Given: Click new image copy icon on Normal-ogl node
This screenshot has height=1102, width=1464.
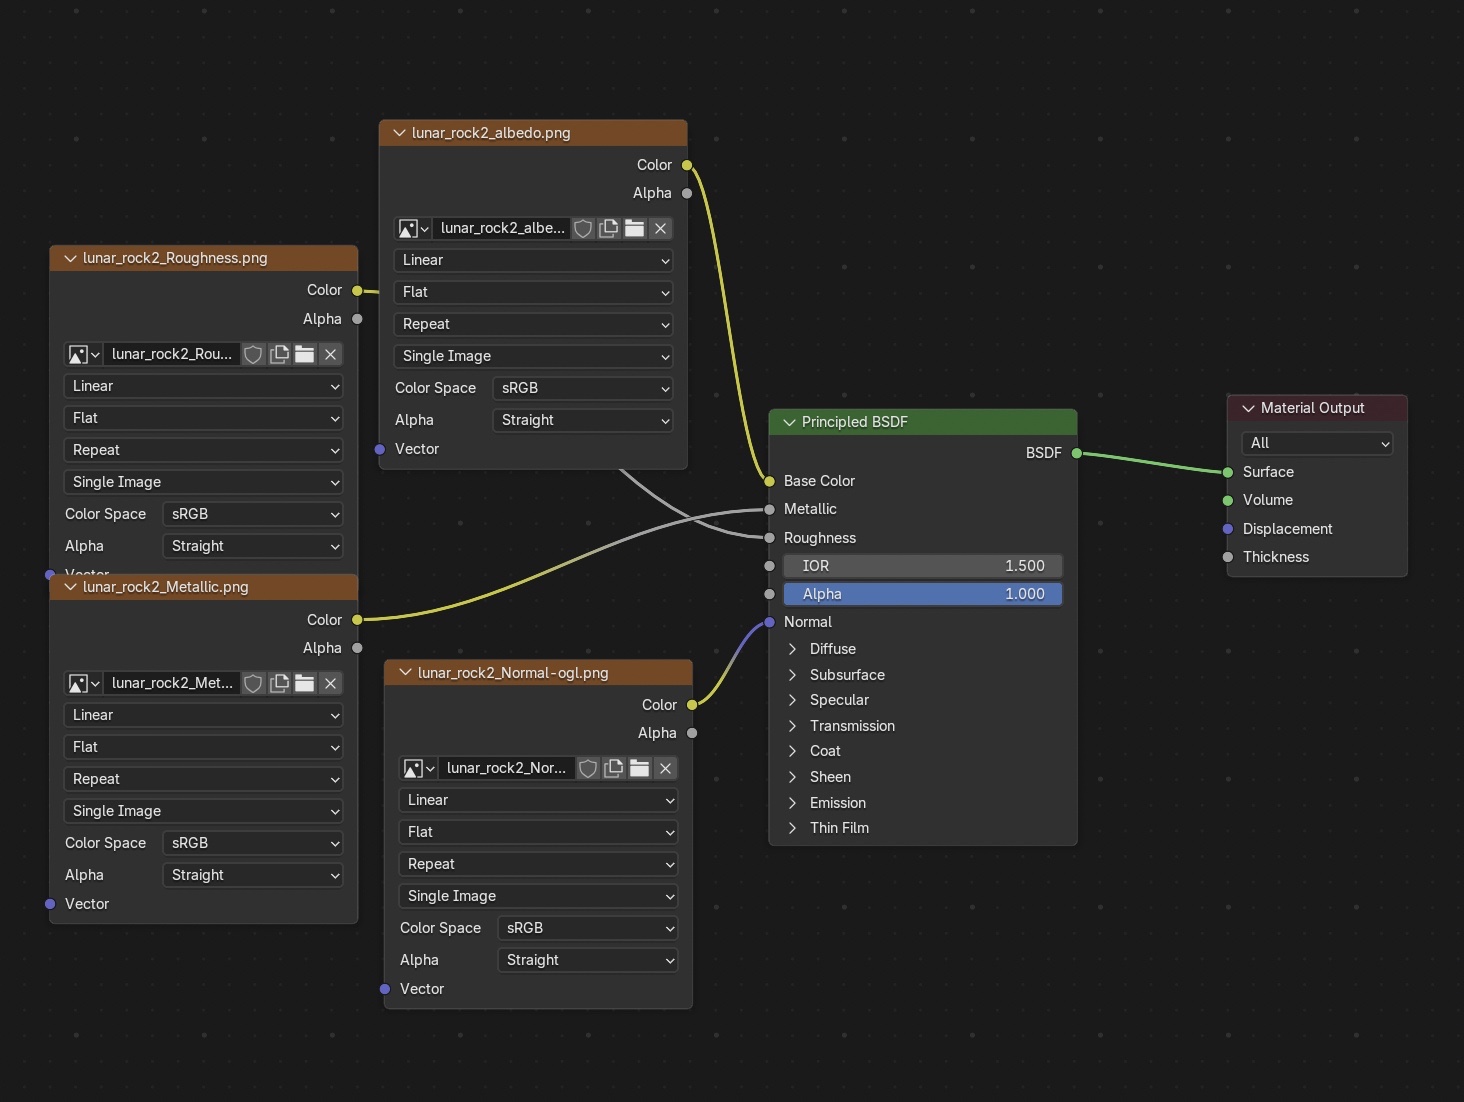Looking at the screenshot, I should click(x=614, y=769).
